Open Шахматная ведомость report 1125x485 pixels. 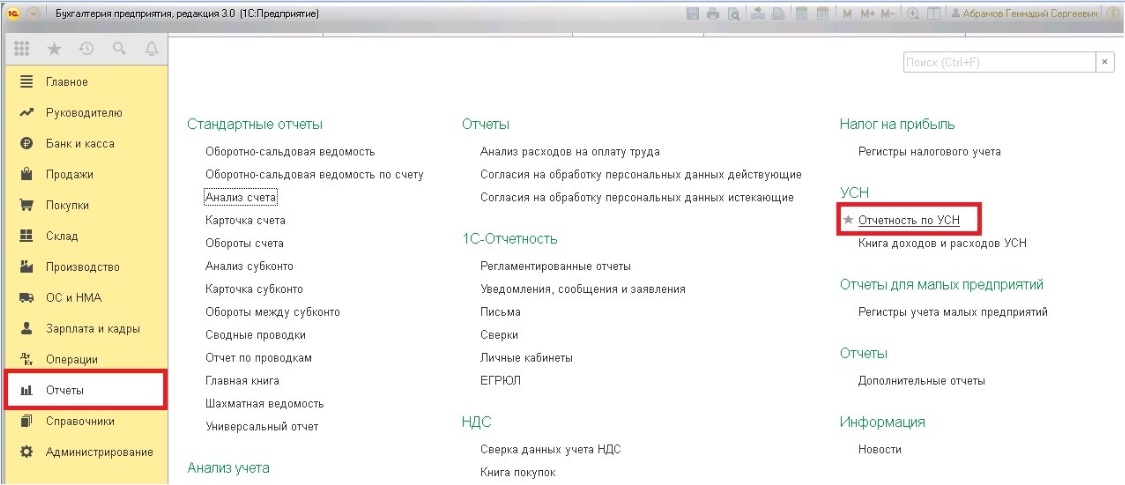pyautogui.click(x=264, y=404)
